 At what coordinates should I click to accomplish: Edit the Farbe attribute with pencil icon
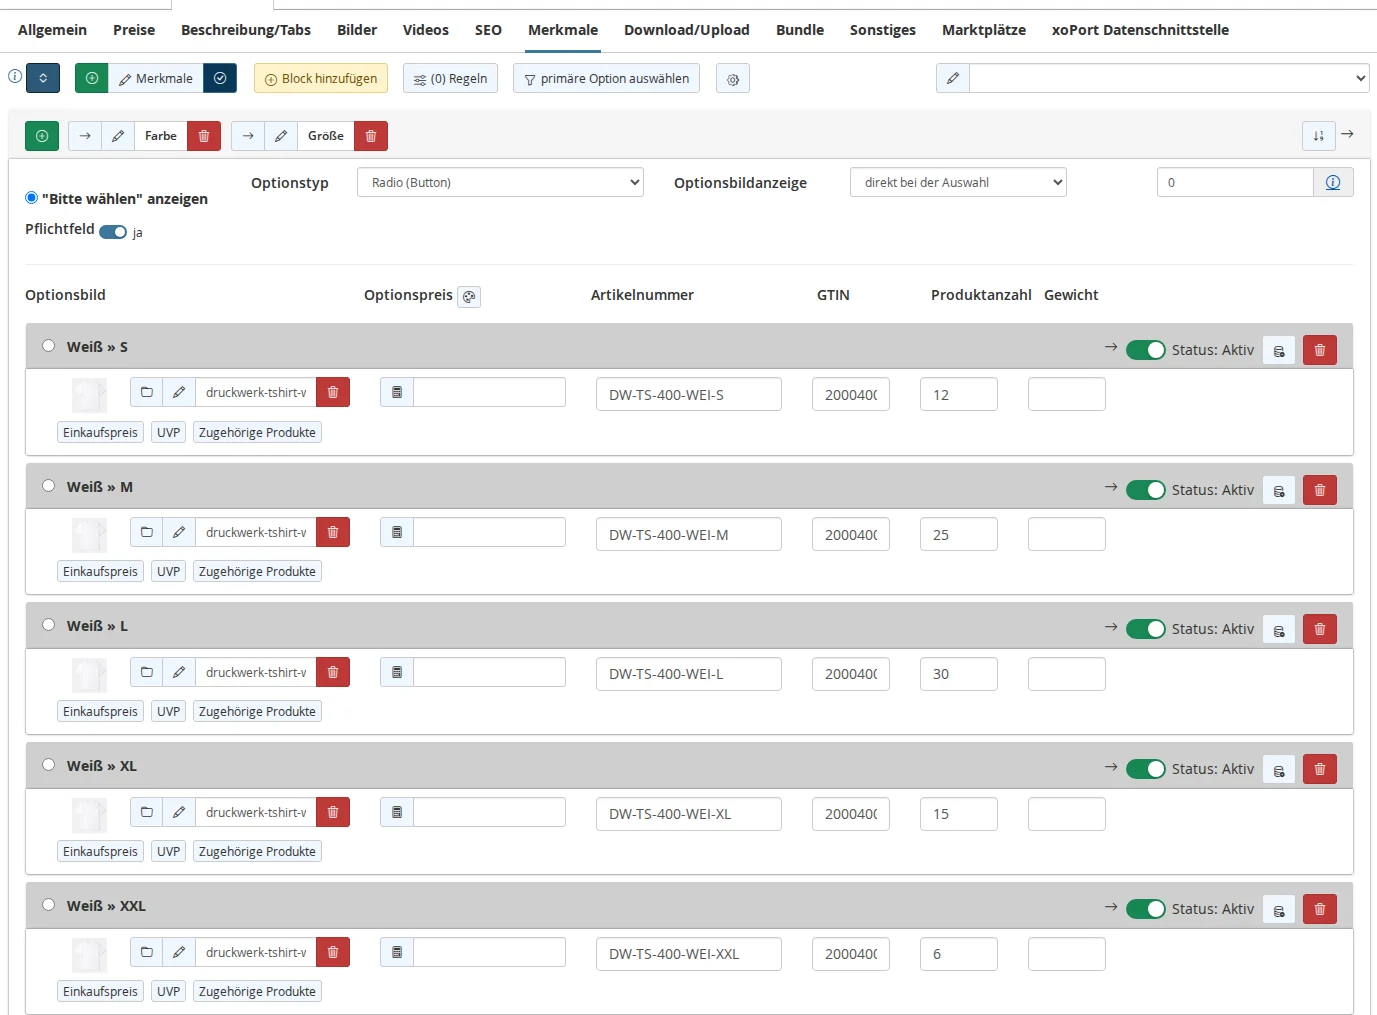118,136
